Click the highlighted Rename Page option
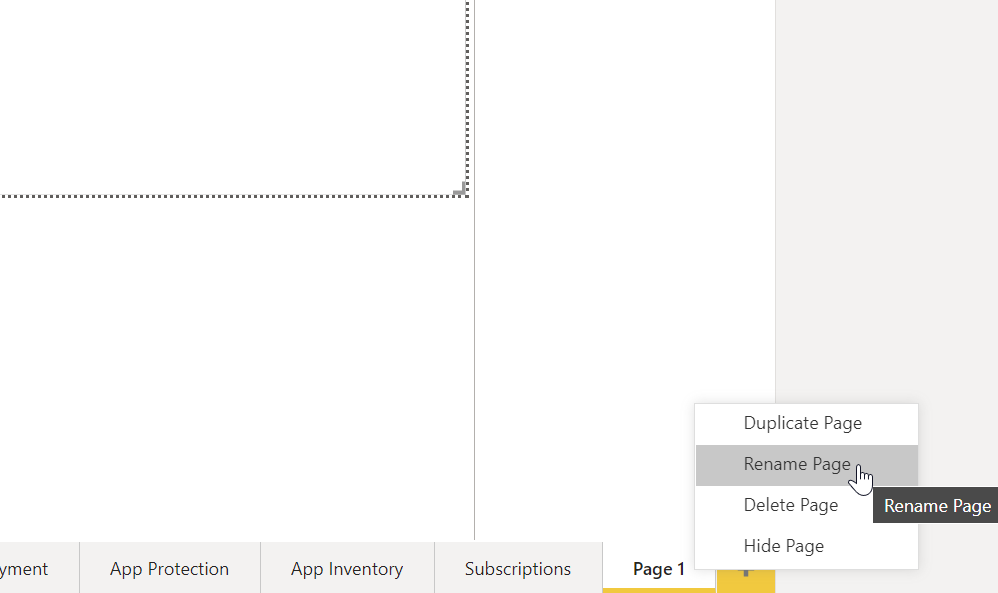This screenshot has height=593, width=998. (x=796, y=464)
